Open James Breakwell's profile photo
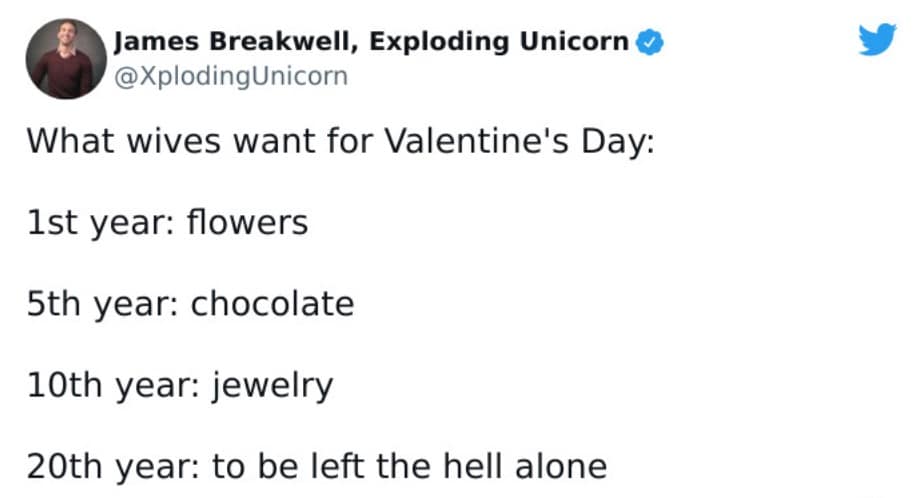The height and width of the screenshot is (498, 924). 67,58
